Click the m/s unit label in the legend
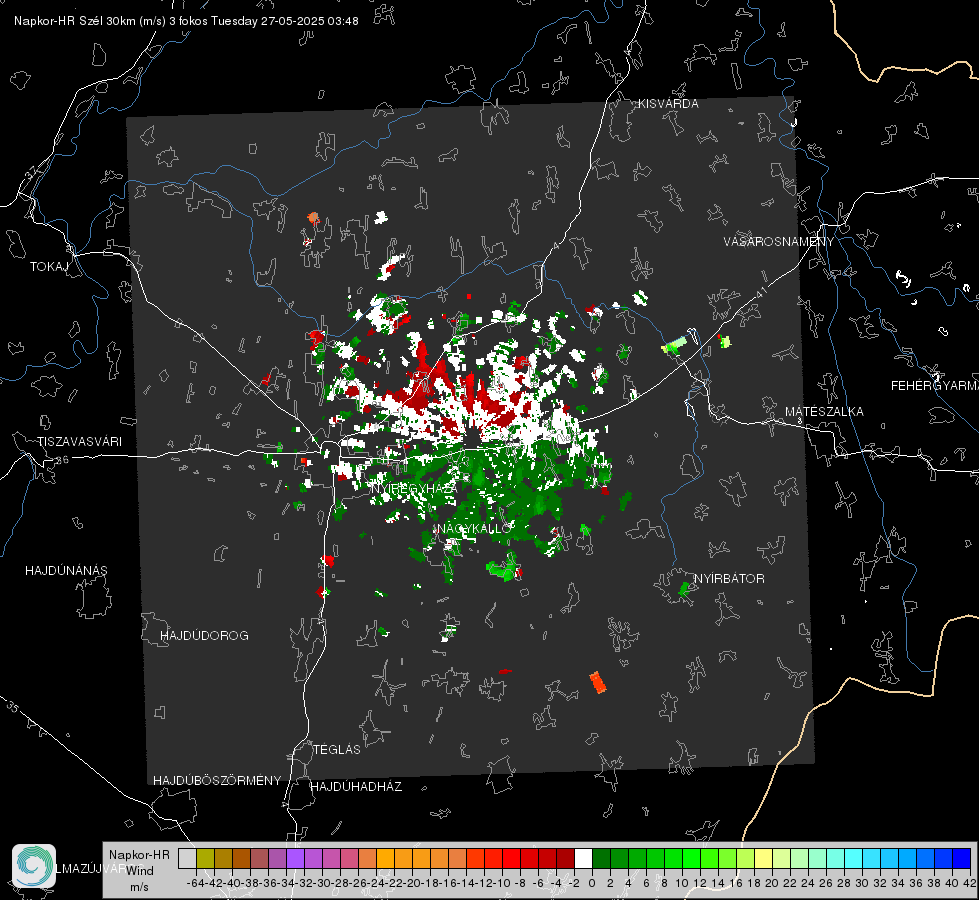This screenshot has width=979, height=900. coord(139,887)
